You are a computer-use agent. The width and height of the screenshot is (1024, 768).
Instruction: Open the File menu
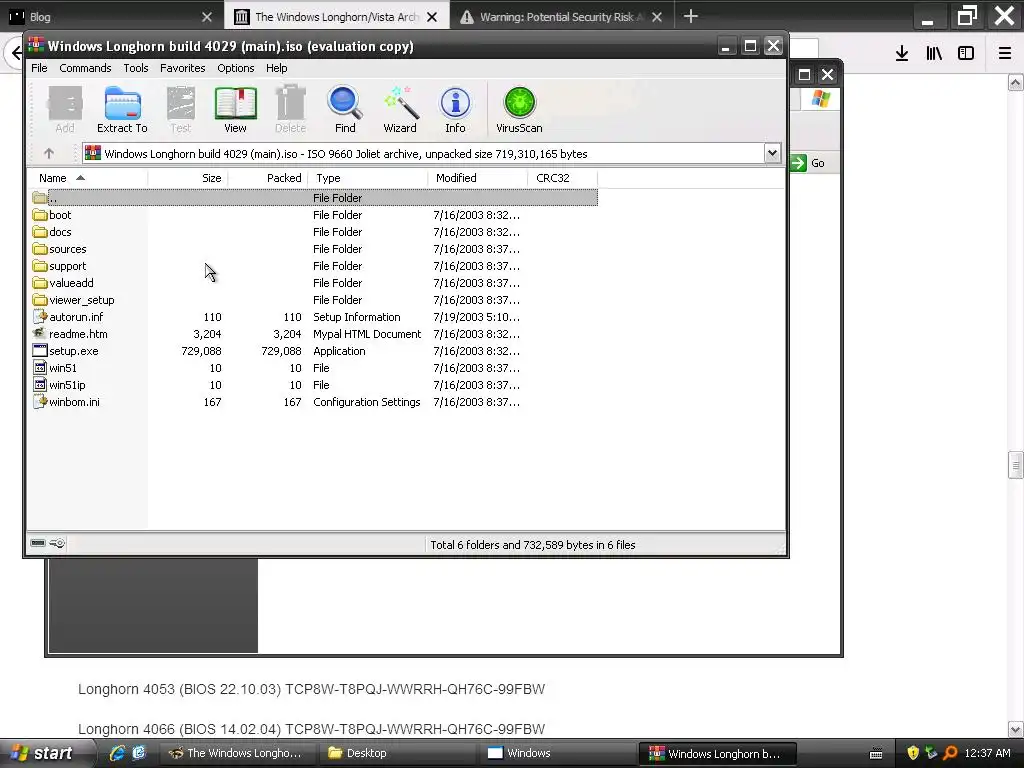pos(39,68)
